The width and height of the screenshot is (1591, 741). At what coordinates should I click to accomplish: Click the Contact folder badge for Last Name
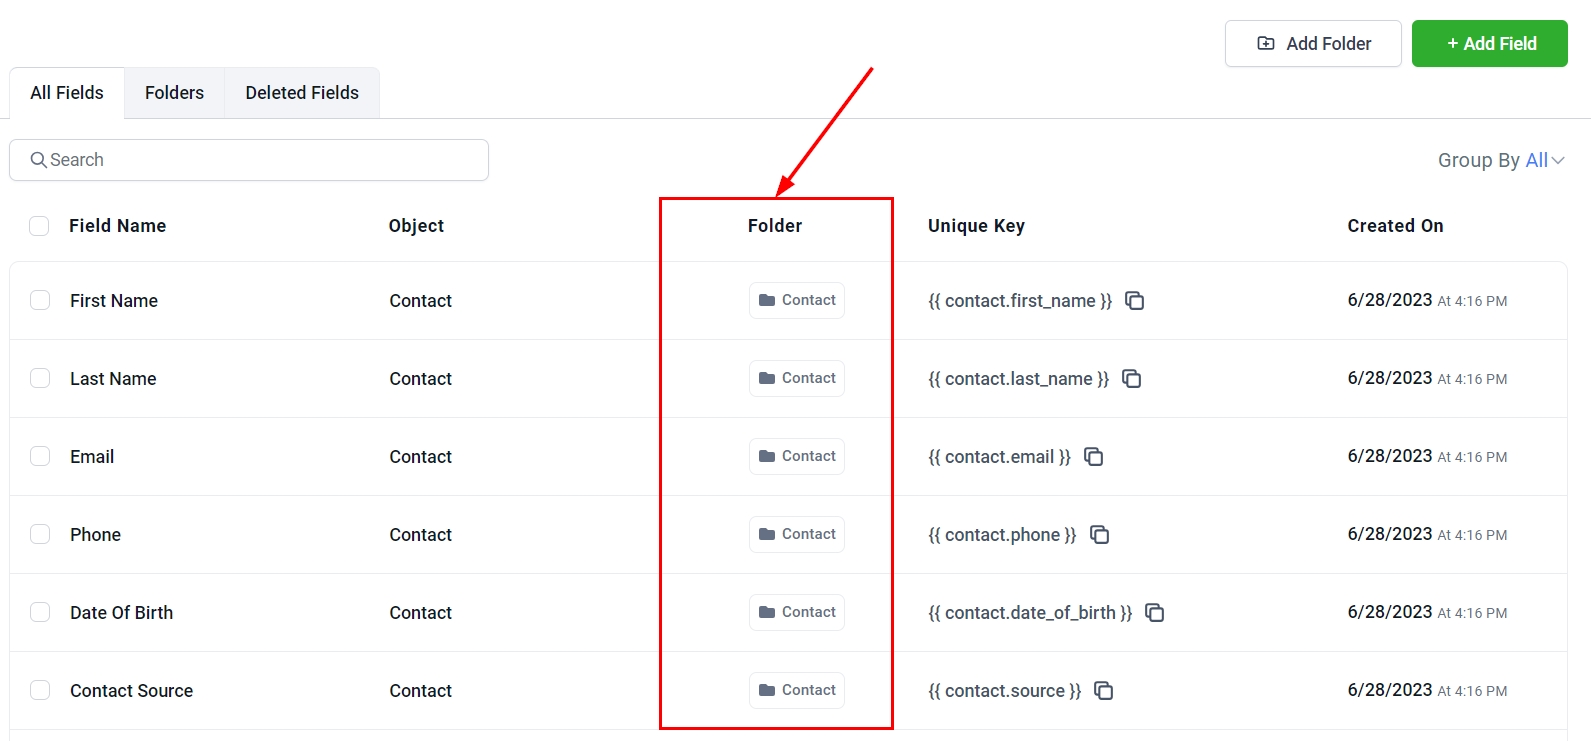coord(797,379)
